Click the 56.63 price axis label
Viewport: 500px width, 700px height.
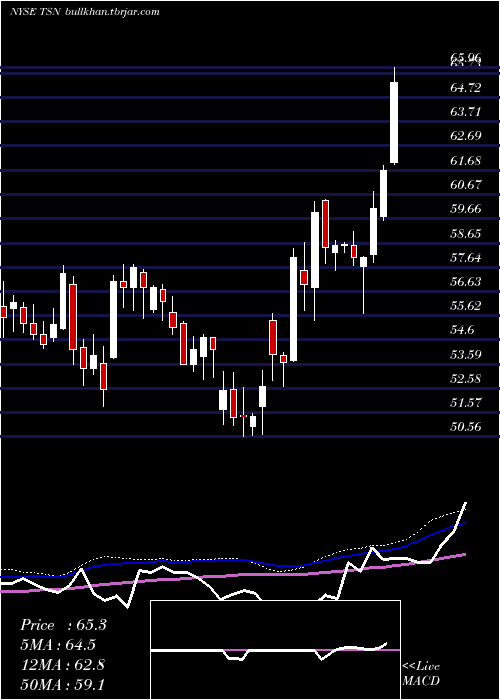click(466, 282)
